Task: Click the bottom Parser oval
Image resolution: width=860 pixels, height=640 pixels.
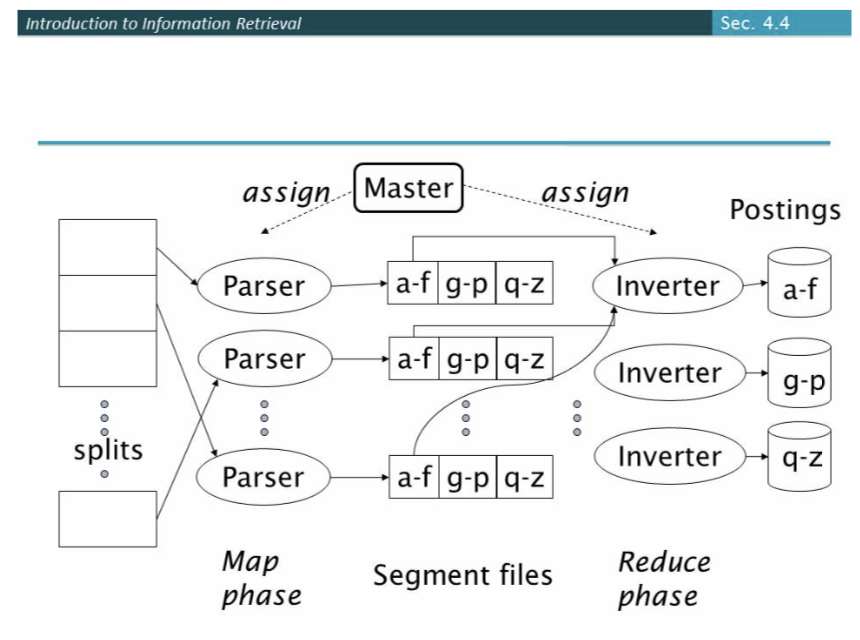Action: (263, 478)
